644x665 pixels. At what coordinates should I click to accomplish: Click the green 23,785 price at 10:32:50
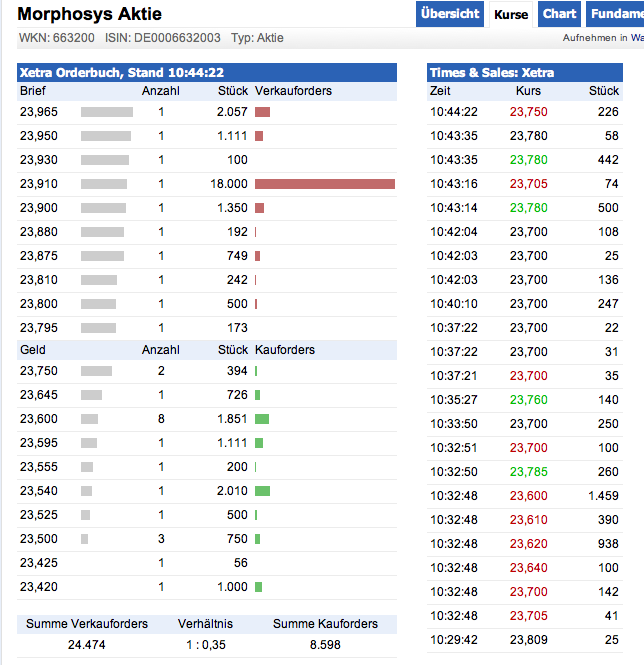pos(529,472)
